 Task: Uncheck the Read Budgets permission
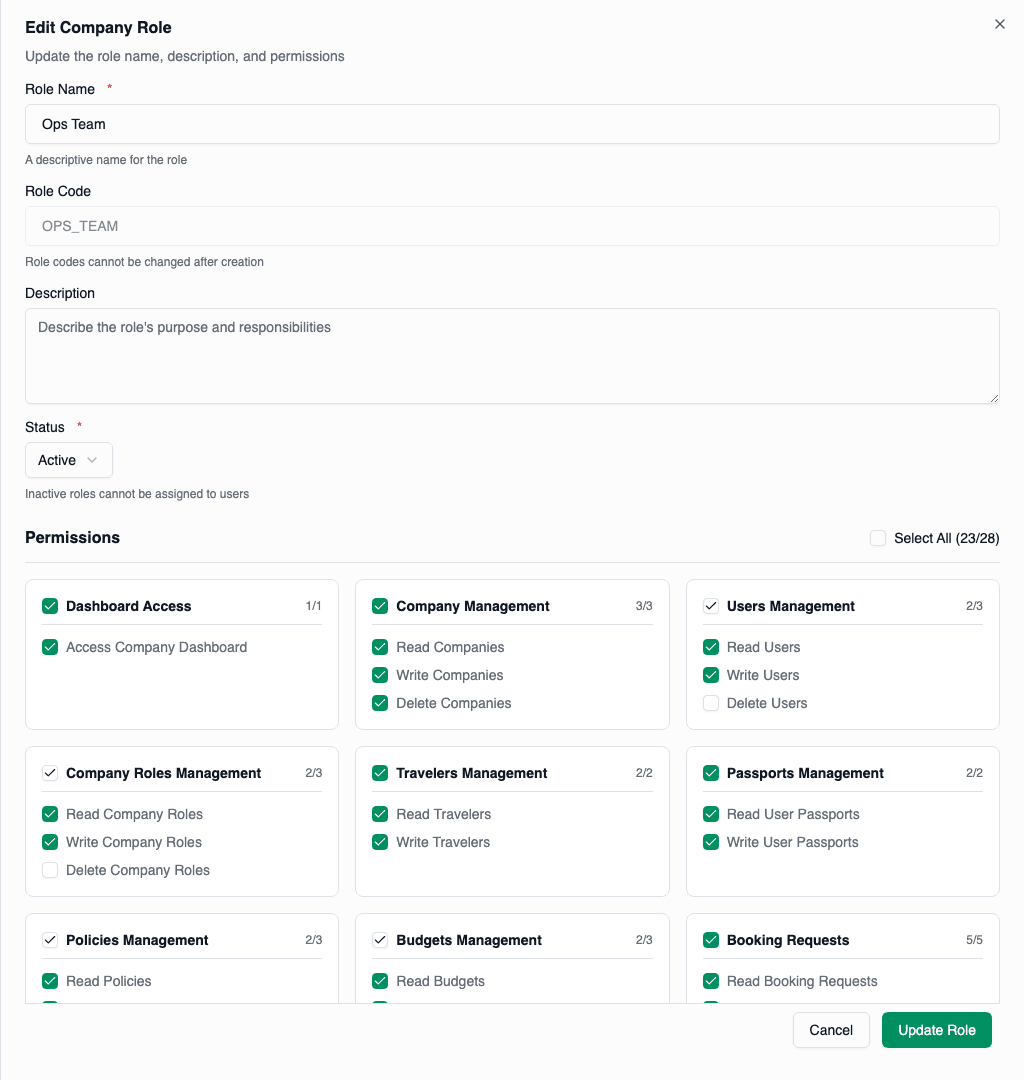(380, 981)
